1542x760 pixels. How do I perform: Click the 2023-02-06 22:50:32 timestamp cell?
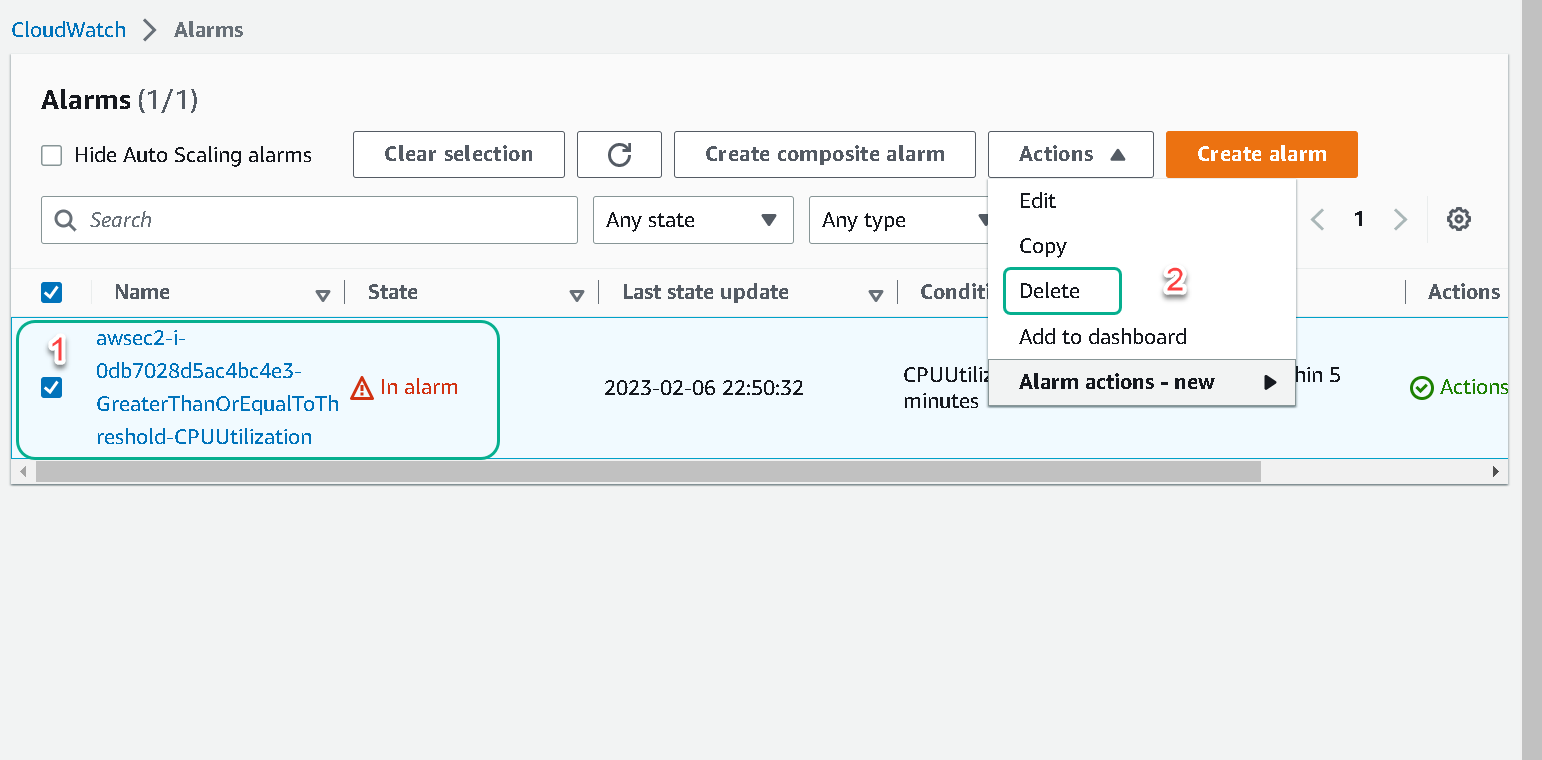pos(704,388)
